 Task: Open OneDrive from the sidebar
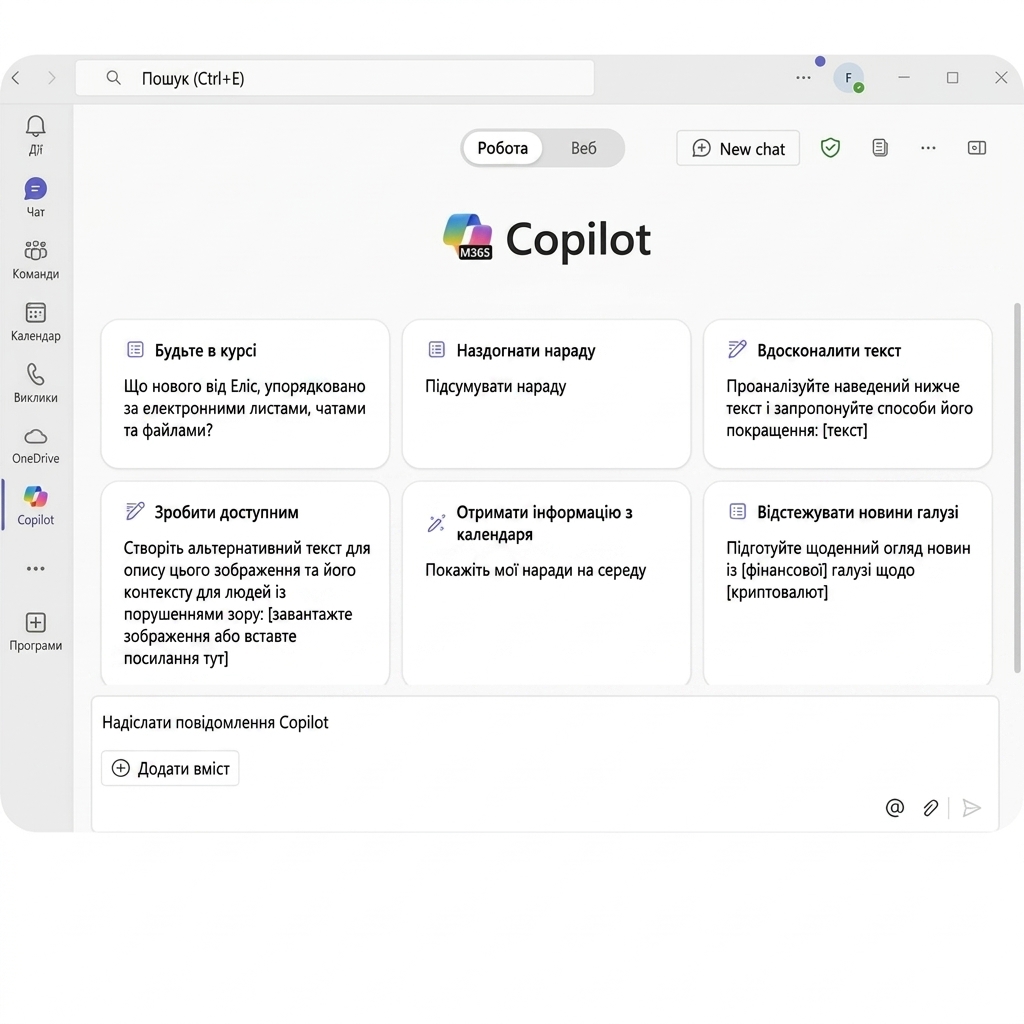point(35,445)
